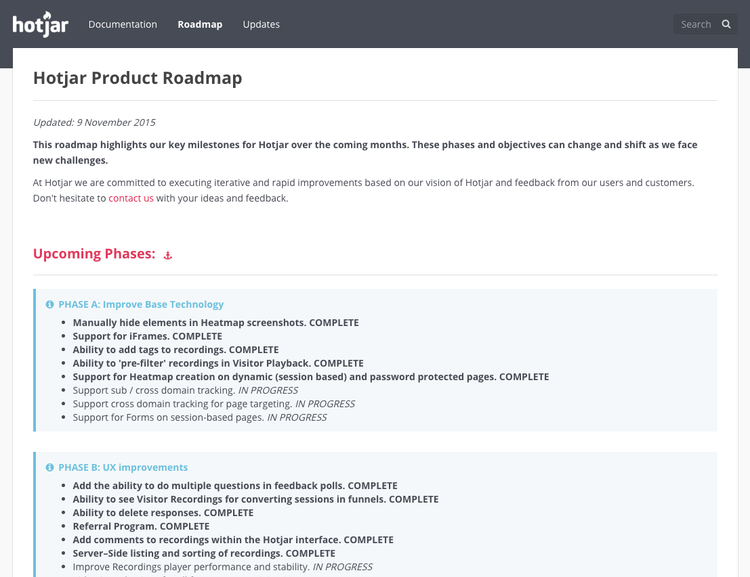
Task: Click 'Support sub / cross domain tracking' item
Action: coord(185,390)
